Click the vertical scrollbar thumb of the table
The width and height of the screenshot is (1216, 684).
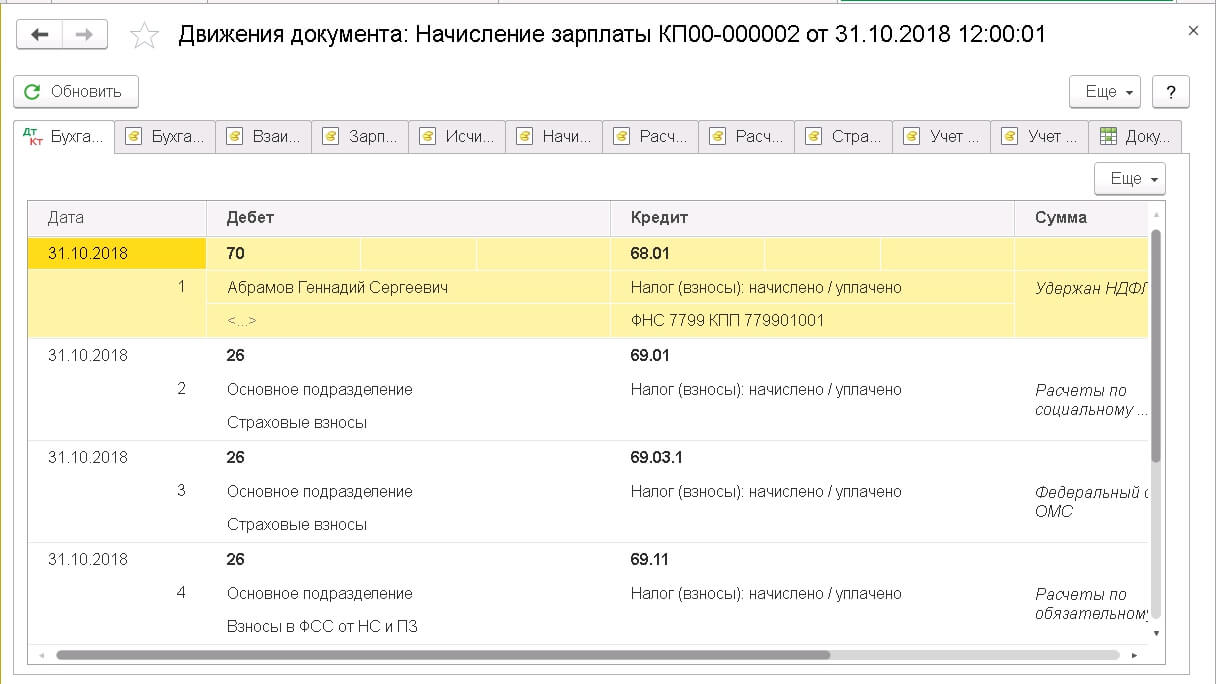point(1156,345)
